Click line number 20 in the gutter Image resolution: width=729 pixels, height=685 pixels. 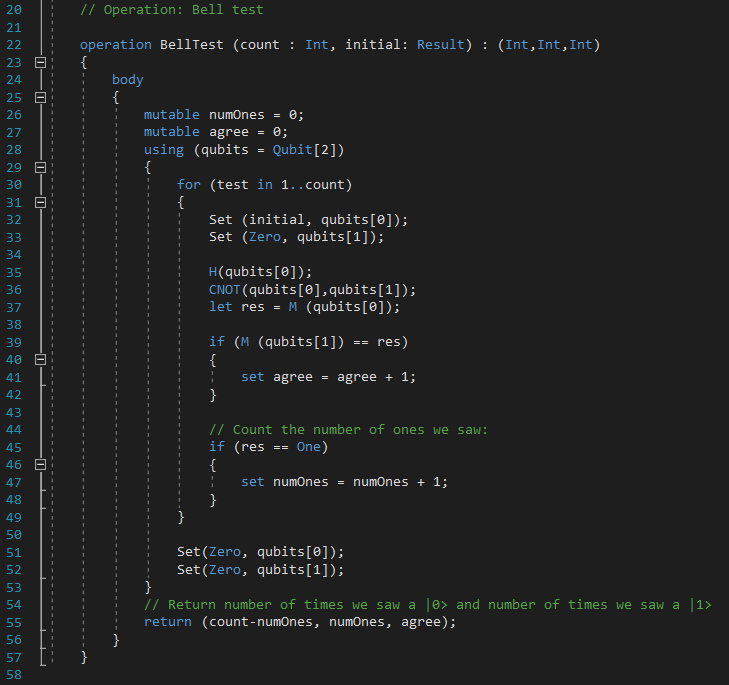click(14, 10)
